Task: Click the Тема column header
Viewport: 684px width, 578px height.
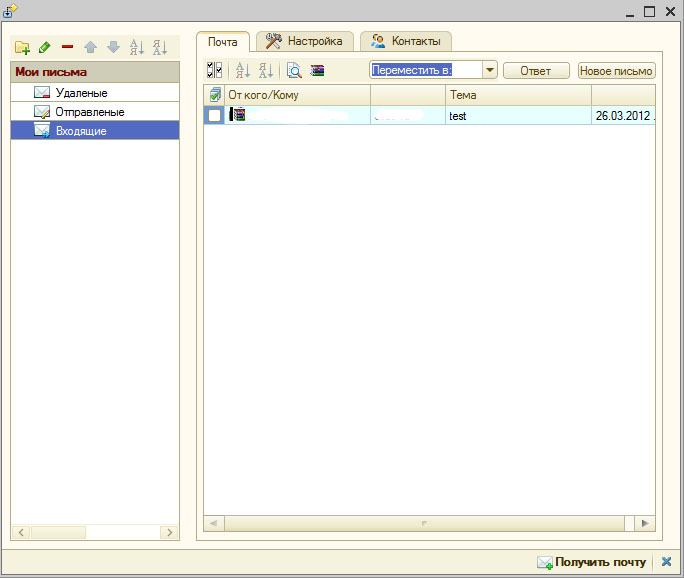Action: 518,95
